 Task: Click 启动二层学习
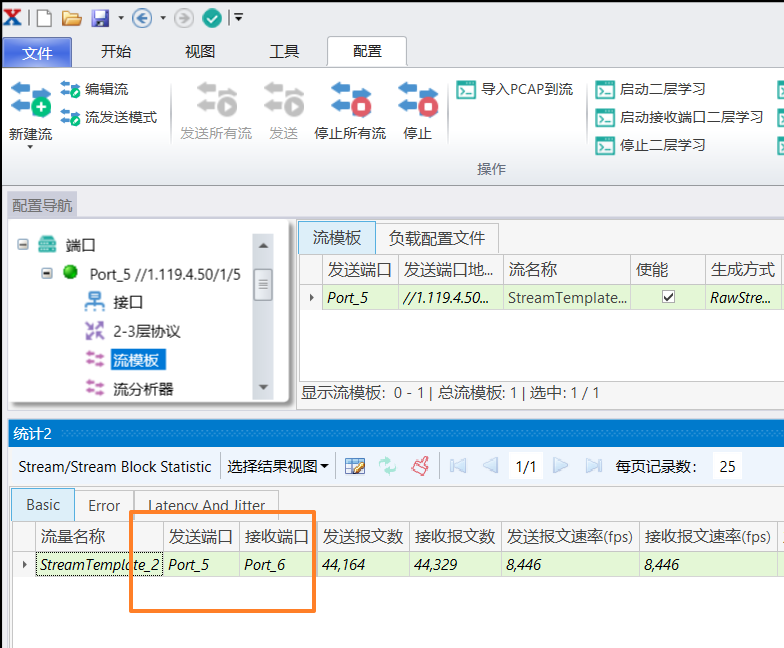tap(650, 90)
